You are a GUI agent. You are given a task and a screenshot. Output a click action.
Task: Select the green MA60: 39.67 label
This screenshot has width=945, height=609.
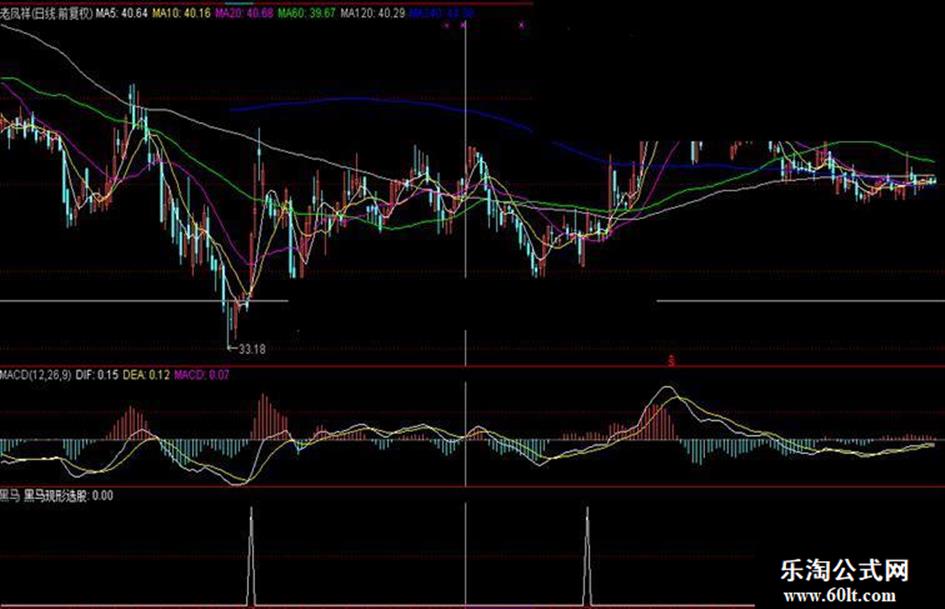tap(306, 13)
